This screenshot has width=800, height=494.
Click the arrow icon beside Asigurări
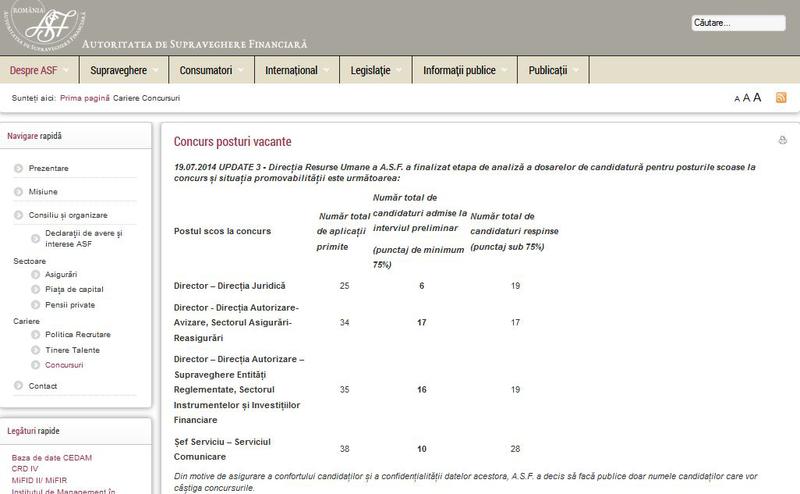[36, 274]
